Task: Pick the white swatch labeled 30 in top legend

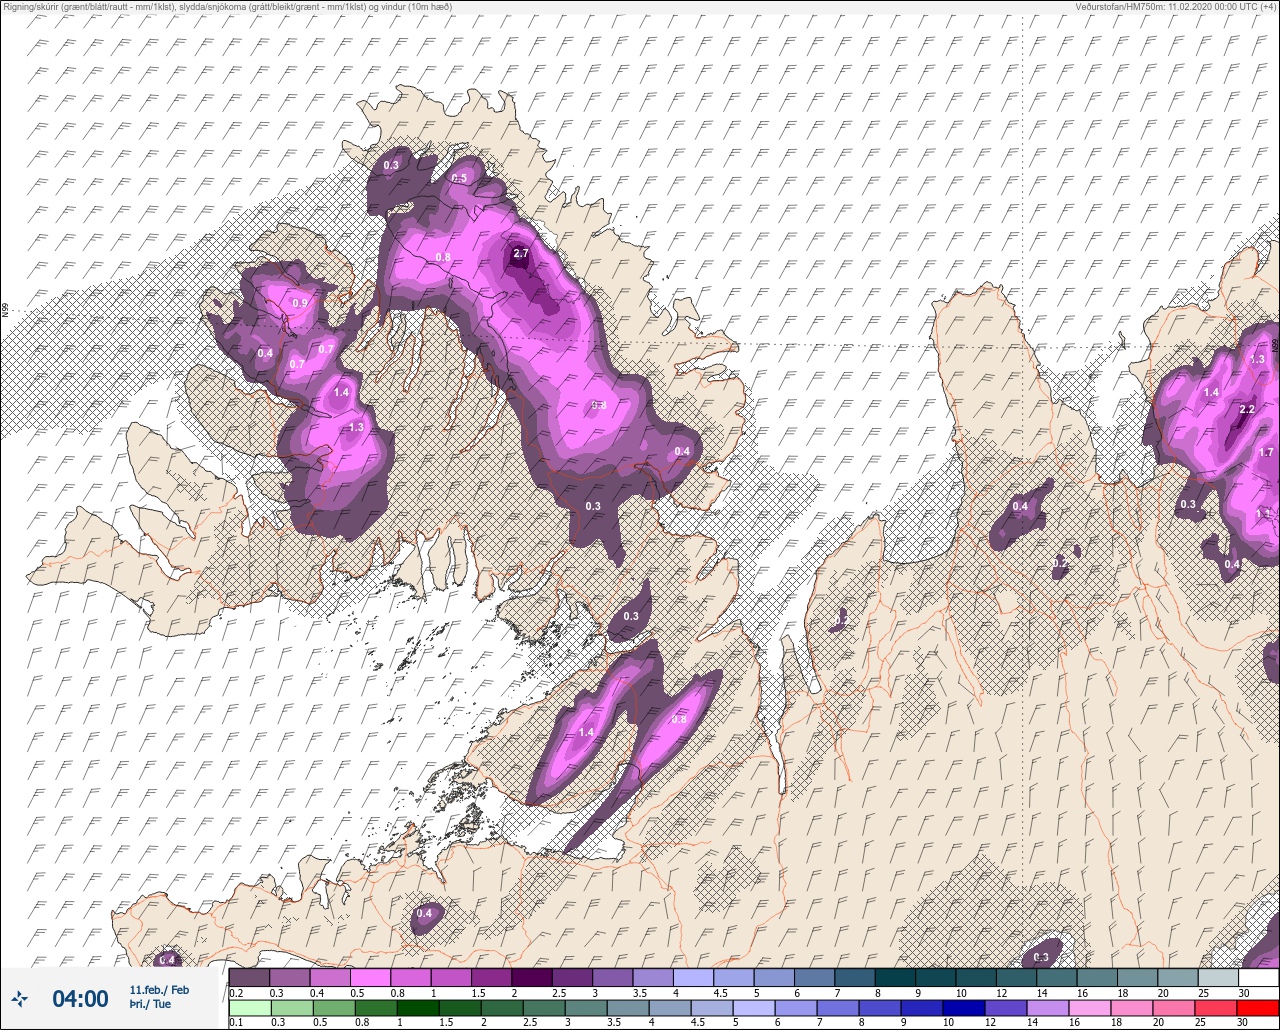Action: coord(1258,977)
